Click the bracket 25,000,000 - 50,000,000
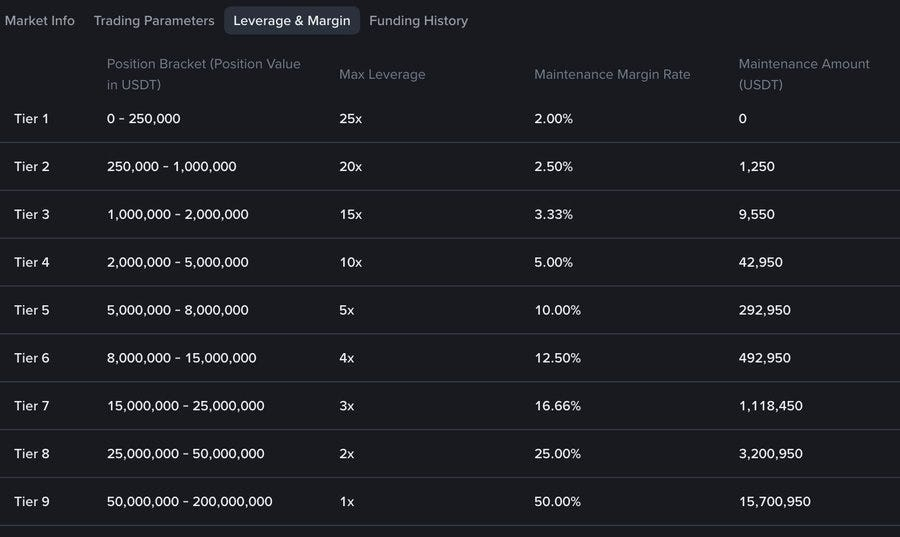Viewport: 900px width, 537px height. click(185, 454)
